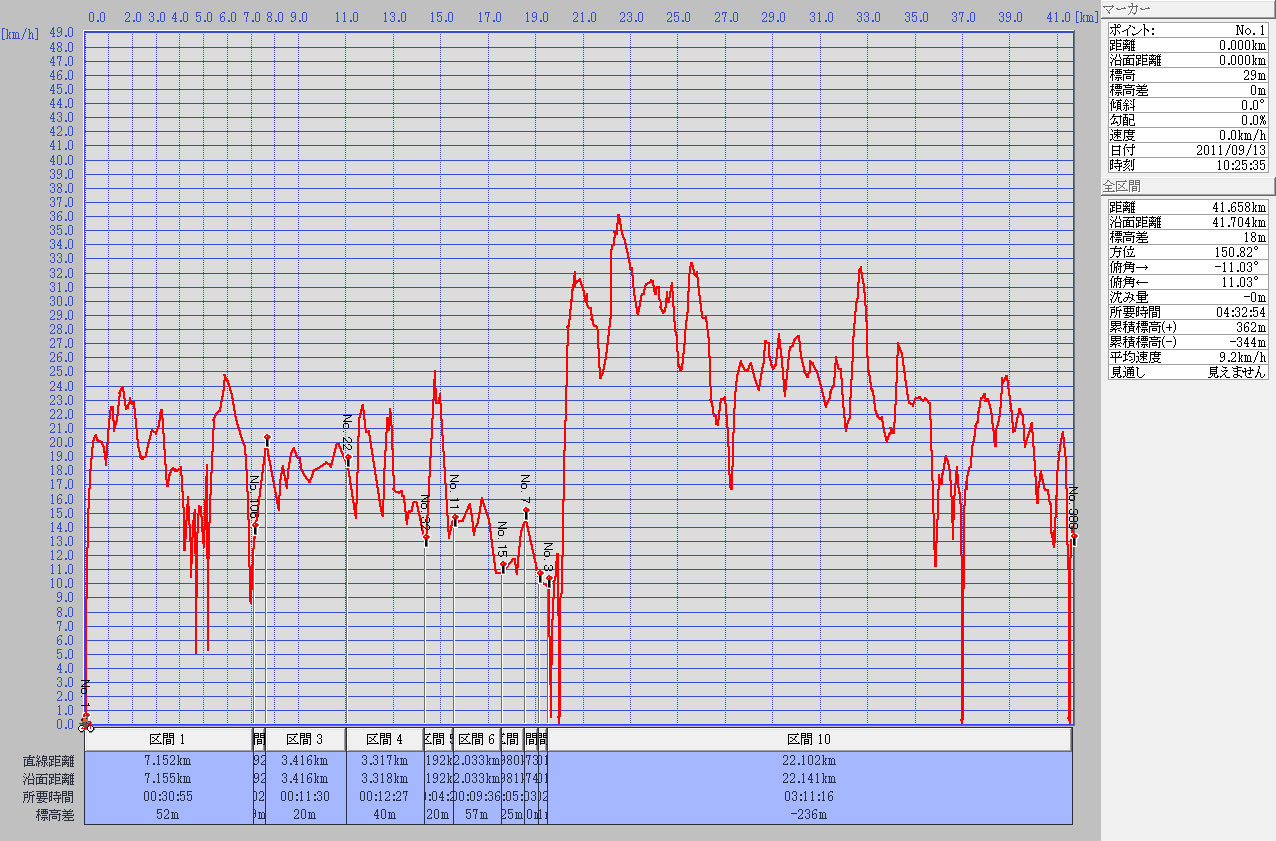Select the 区間 1 section header

pos(168,740)
